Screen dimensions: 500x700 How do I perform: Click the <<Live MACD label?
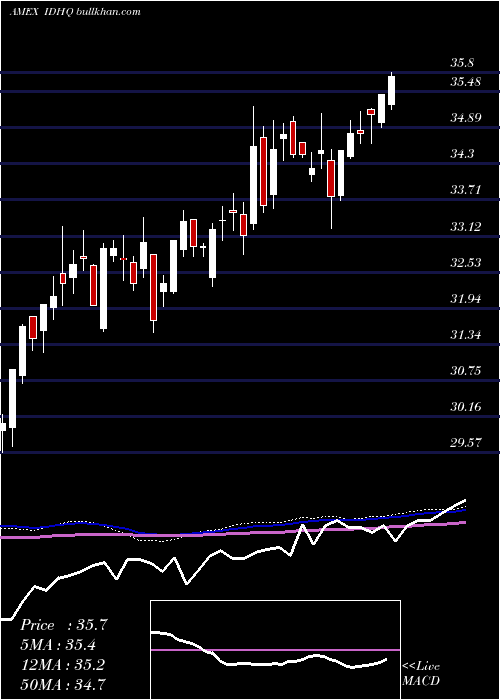[x=421, y=674]
